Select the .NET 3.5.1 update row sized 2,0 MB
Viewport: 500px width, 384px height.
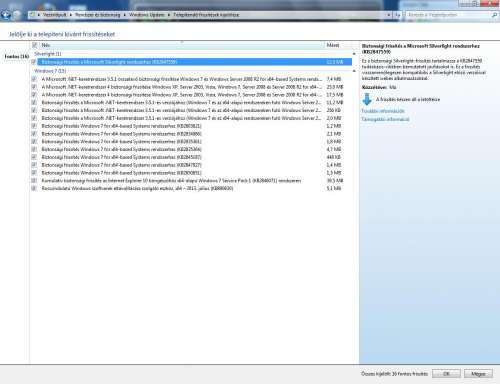(192, 118)
